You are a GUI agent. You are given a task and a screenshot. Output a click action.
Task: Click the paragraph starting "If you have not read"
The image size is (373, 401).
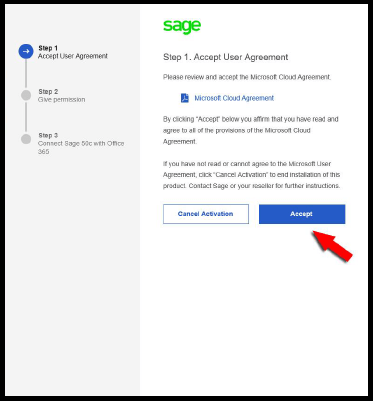(252, 175)
